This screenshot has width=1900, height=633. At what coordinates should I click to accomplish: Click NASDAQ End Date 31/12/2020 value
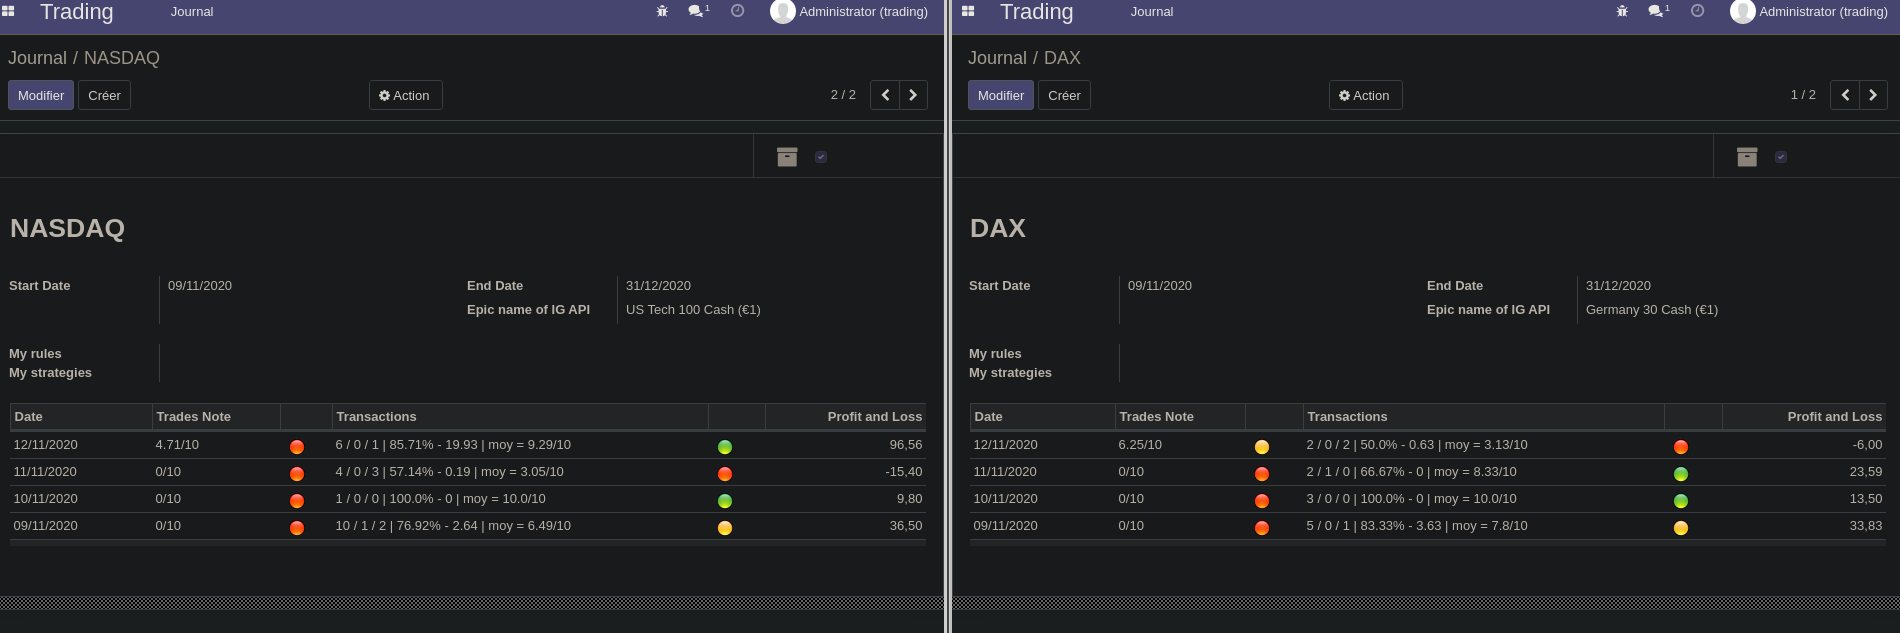pos(658,286)
